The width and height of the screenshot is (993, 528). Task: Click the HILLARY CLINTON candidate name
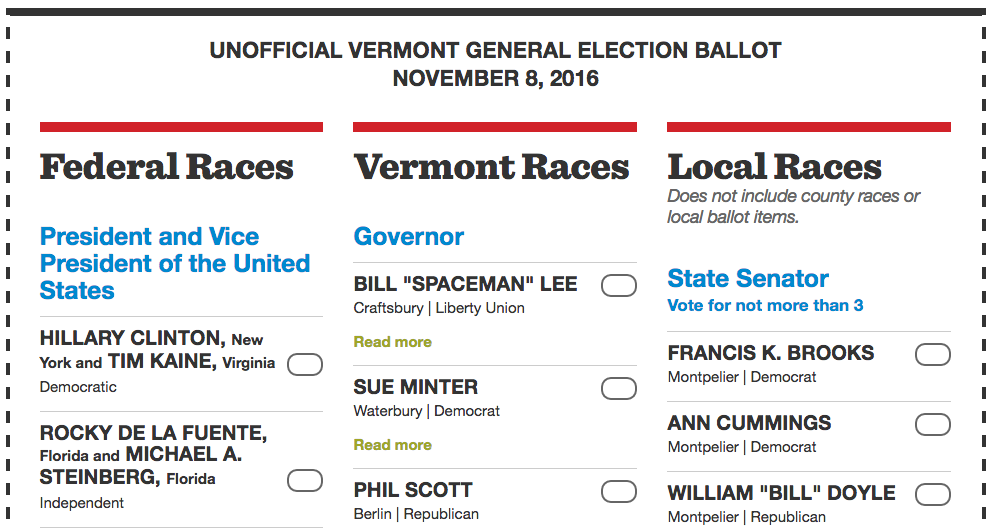132,338
